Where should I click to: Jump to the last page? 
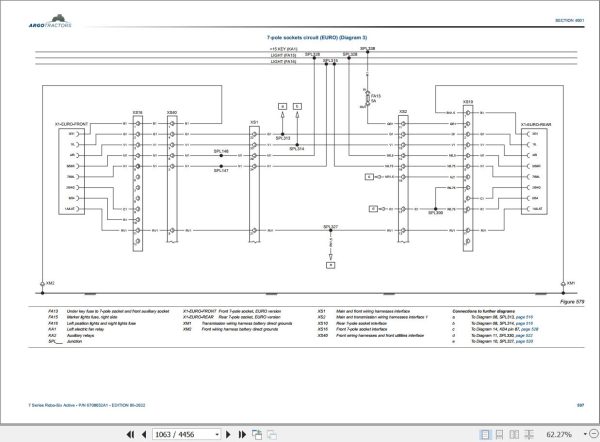pyautogui.click(x=242, y=434)
